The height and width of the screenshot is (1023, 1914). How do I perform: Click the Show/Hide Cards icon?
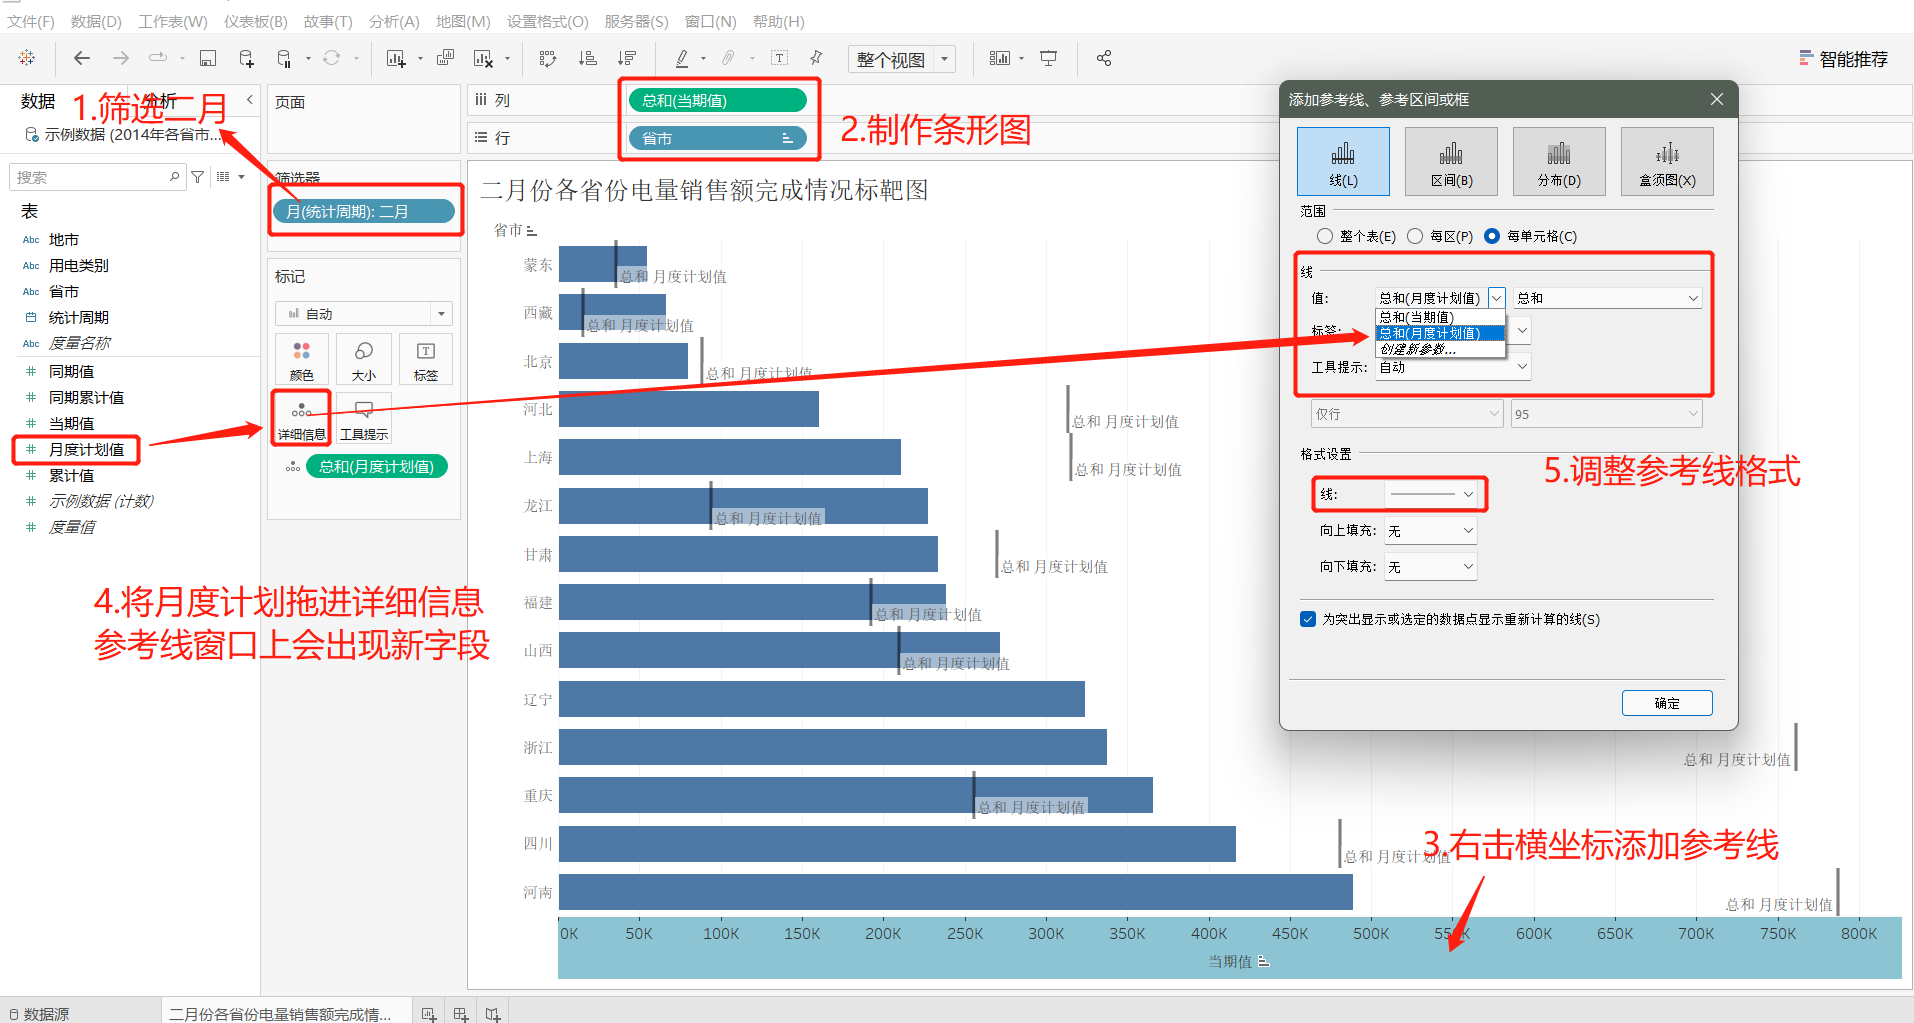pyautogui.click(x=999, y=58)
